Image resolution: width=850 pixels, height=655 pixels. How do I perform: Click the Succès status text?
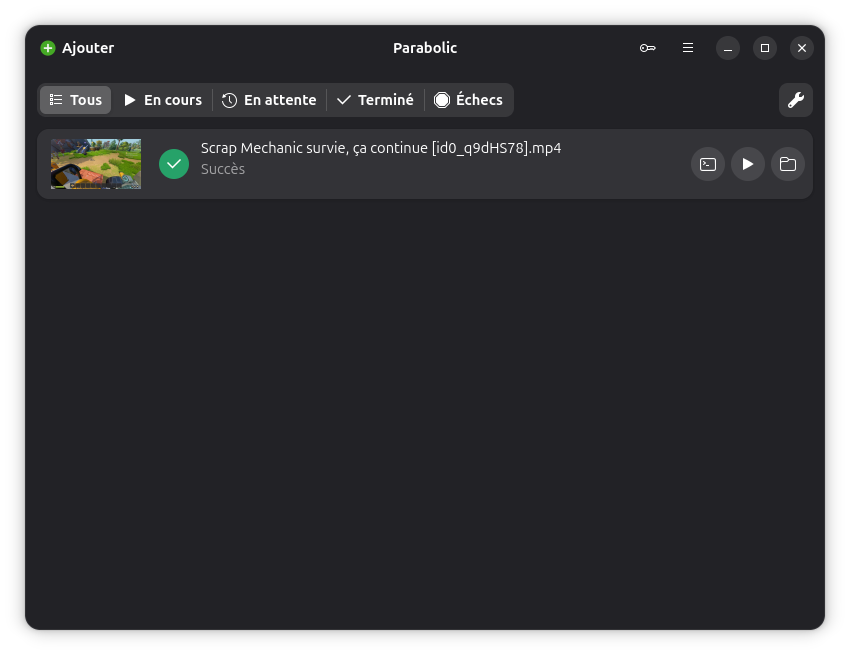pos(223,169)
